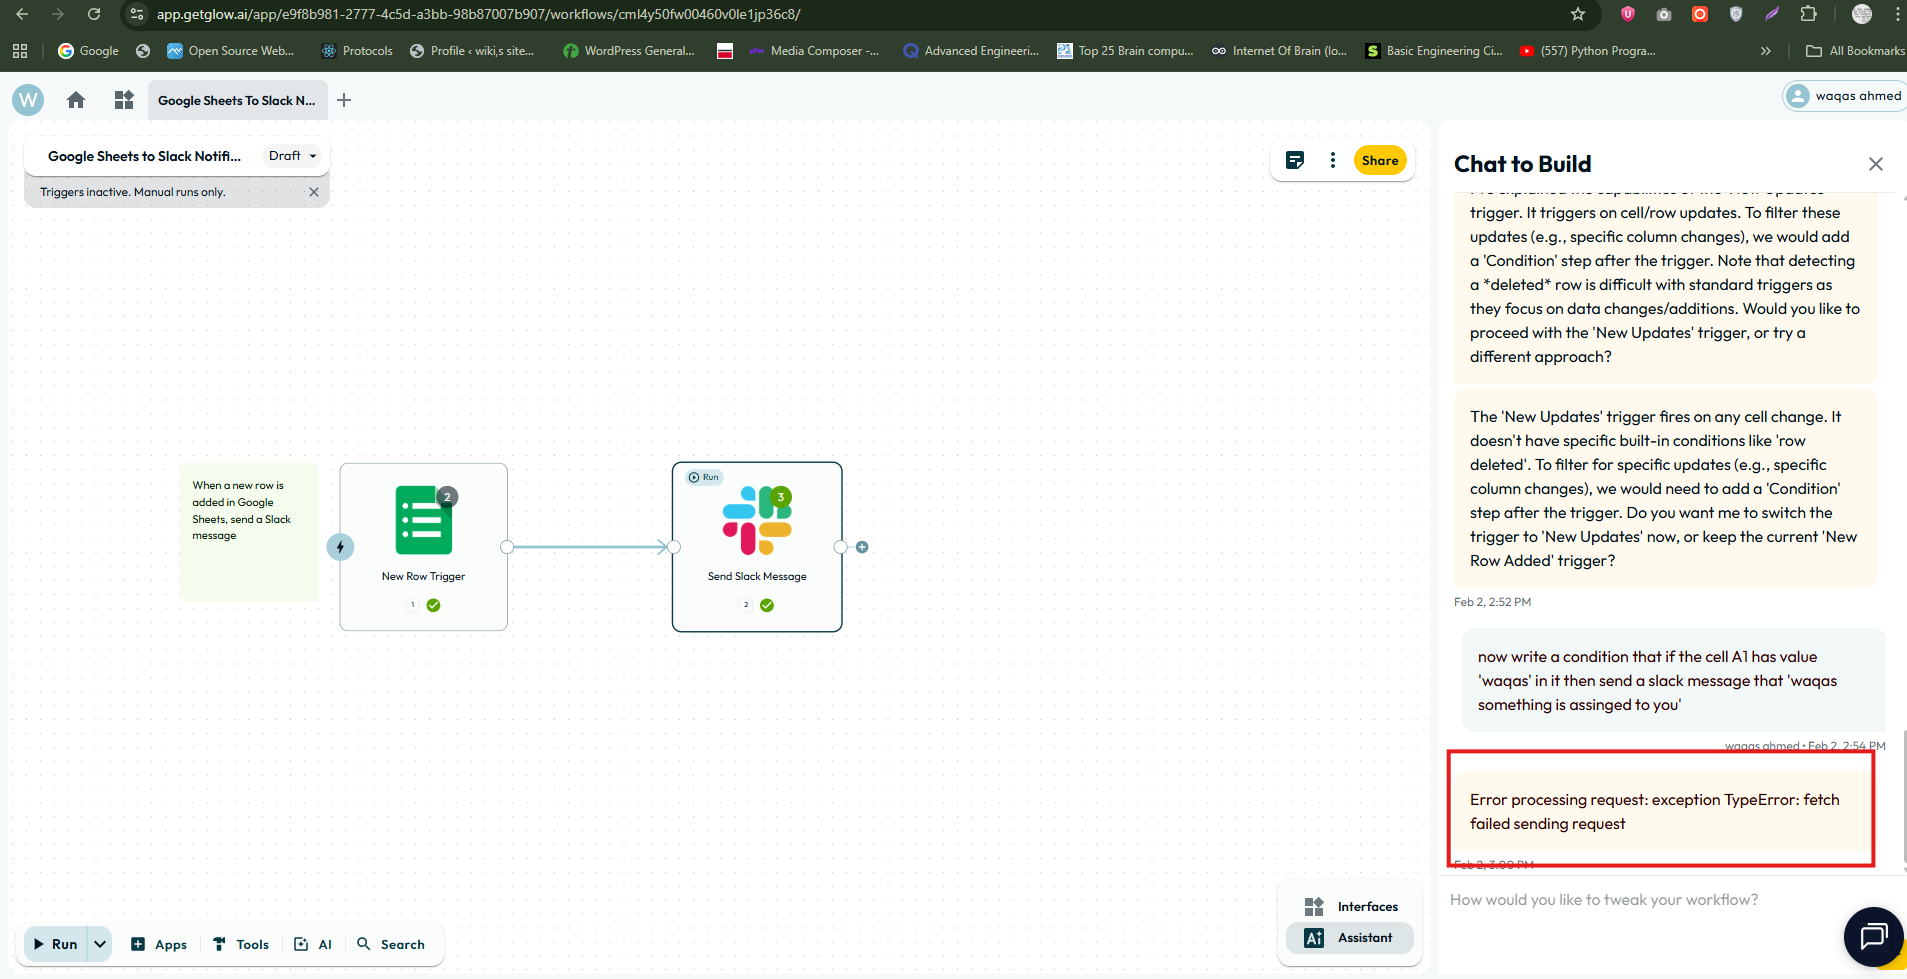Open the notes icon next to Share
The width and height of the screenshot is (1907, 979).
tap(1294, 160)
